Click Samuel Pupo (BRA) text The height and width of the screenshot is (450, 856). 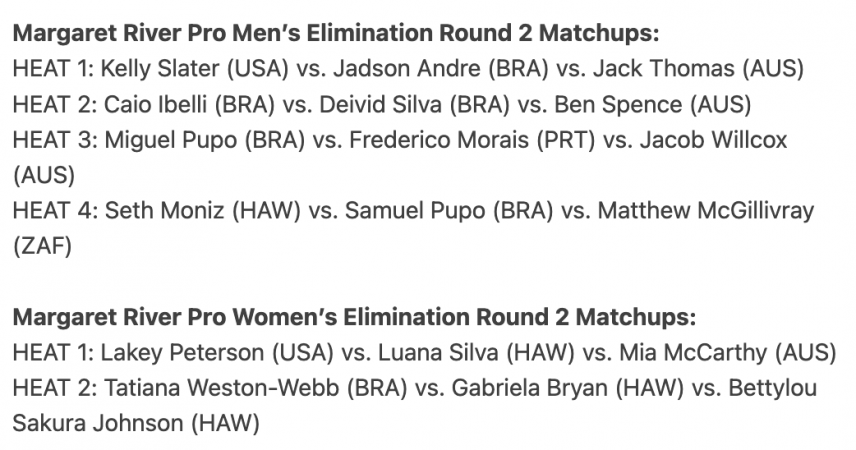point(449,211)
